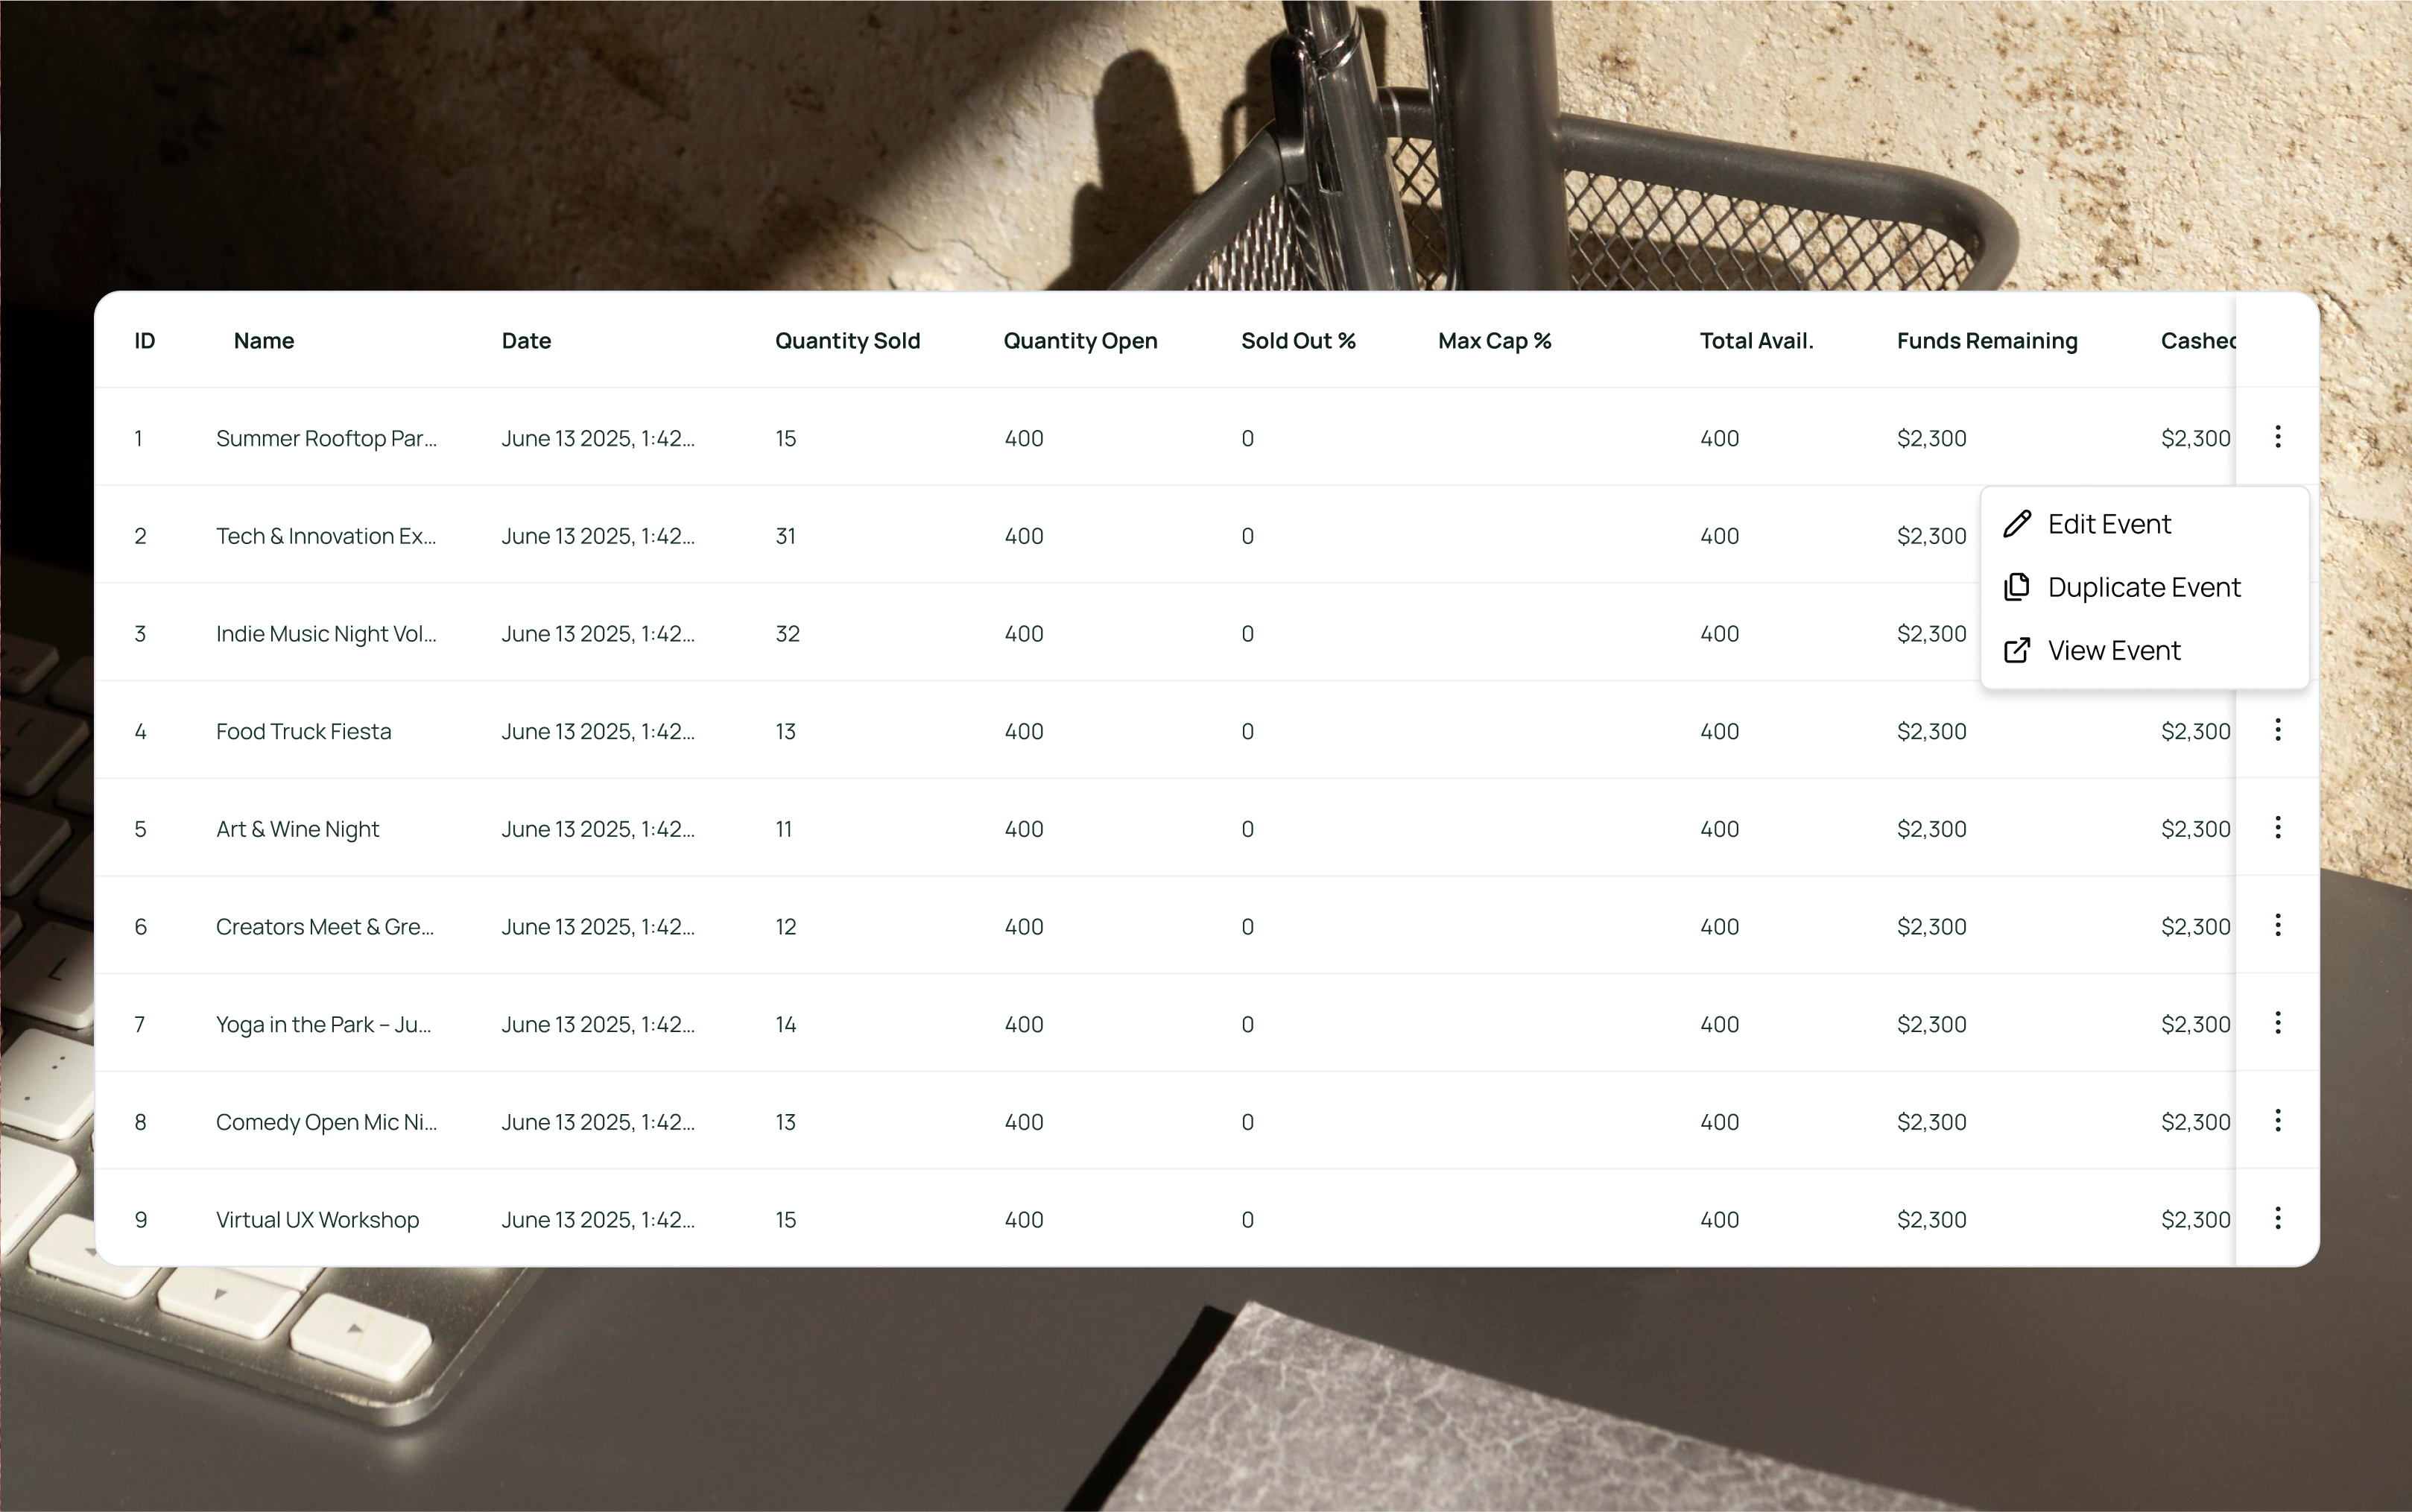Open three-dot menu for Art & Wine Night

coord(2277,828)
